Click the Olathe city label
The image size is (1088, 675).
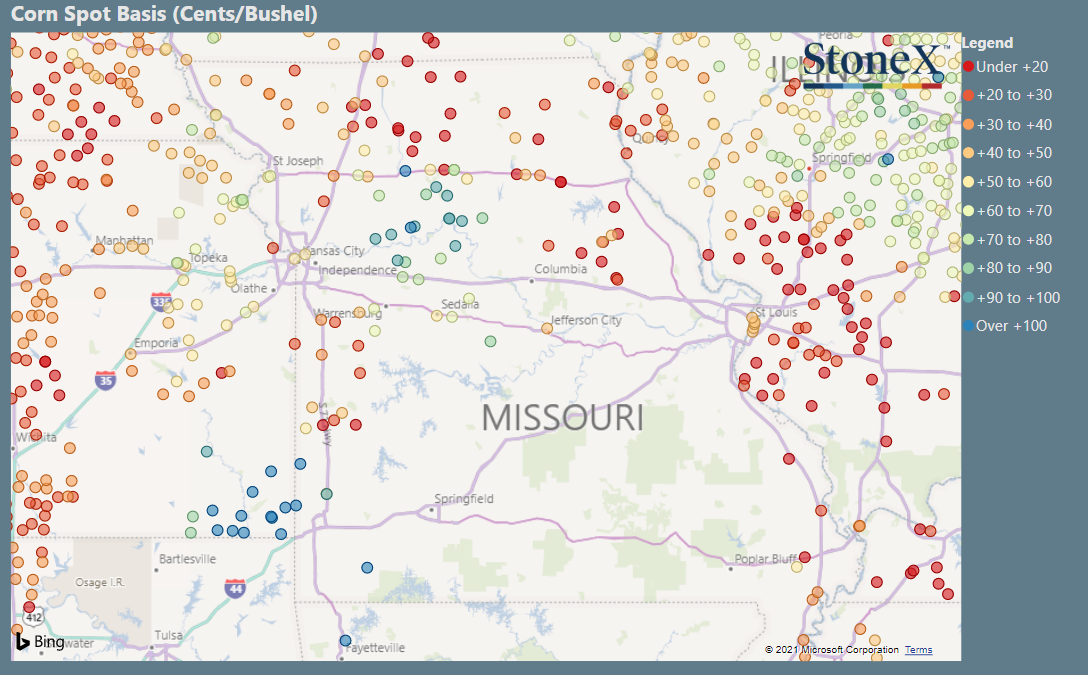249,289
